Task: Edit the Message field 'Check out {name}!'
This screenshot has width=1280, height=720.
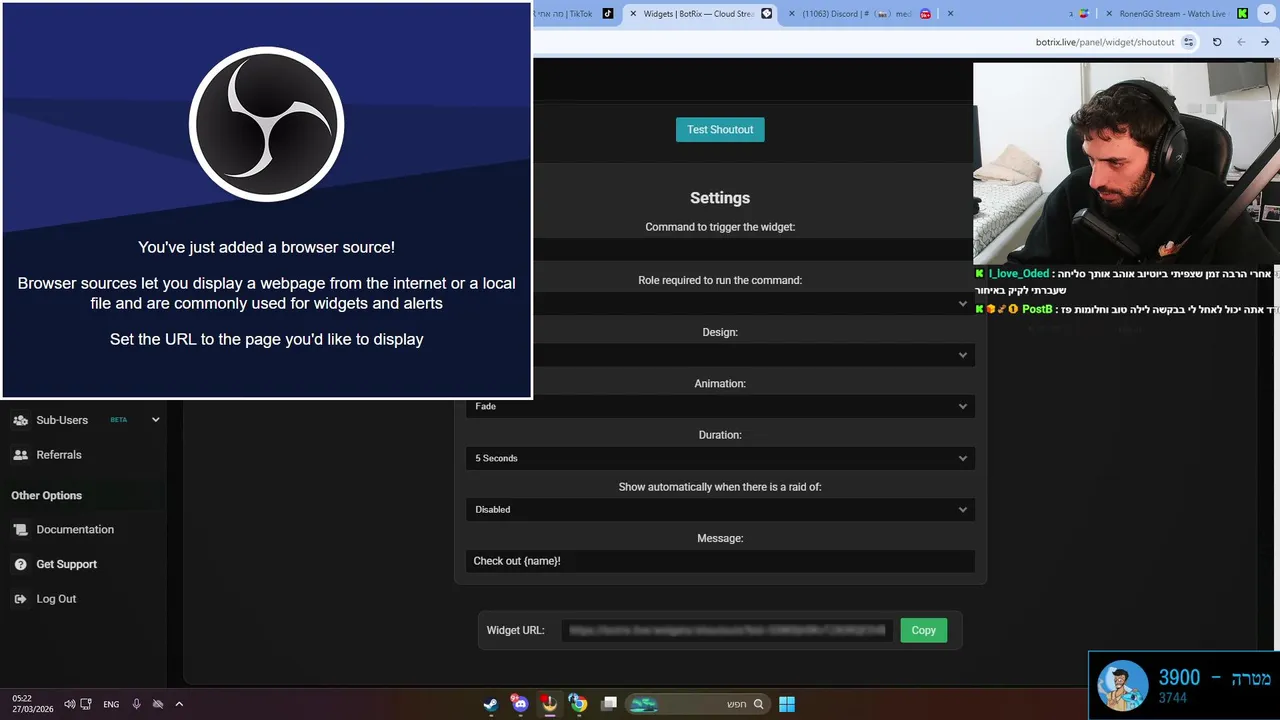Action: 720,561
